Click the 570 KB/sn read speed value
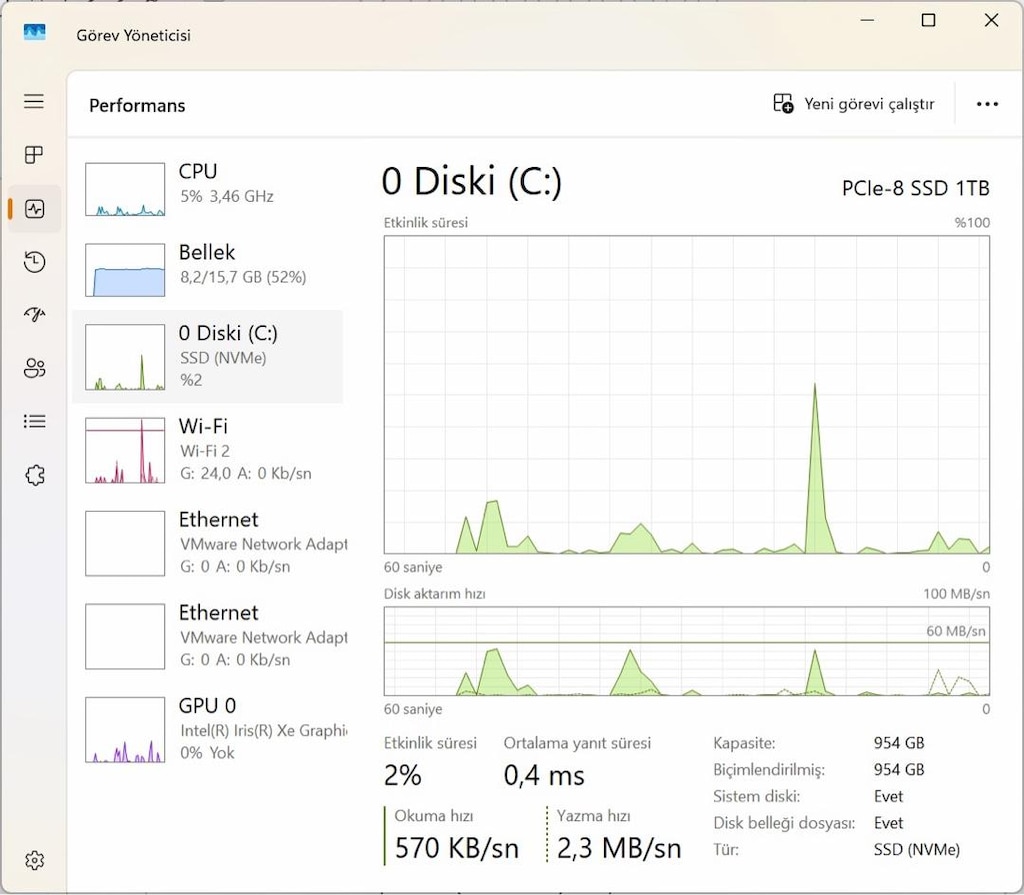1024x895 pixels. [456, 848]
